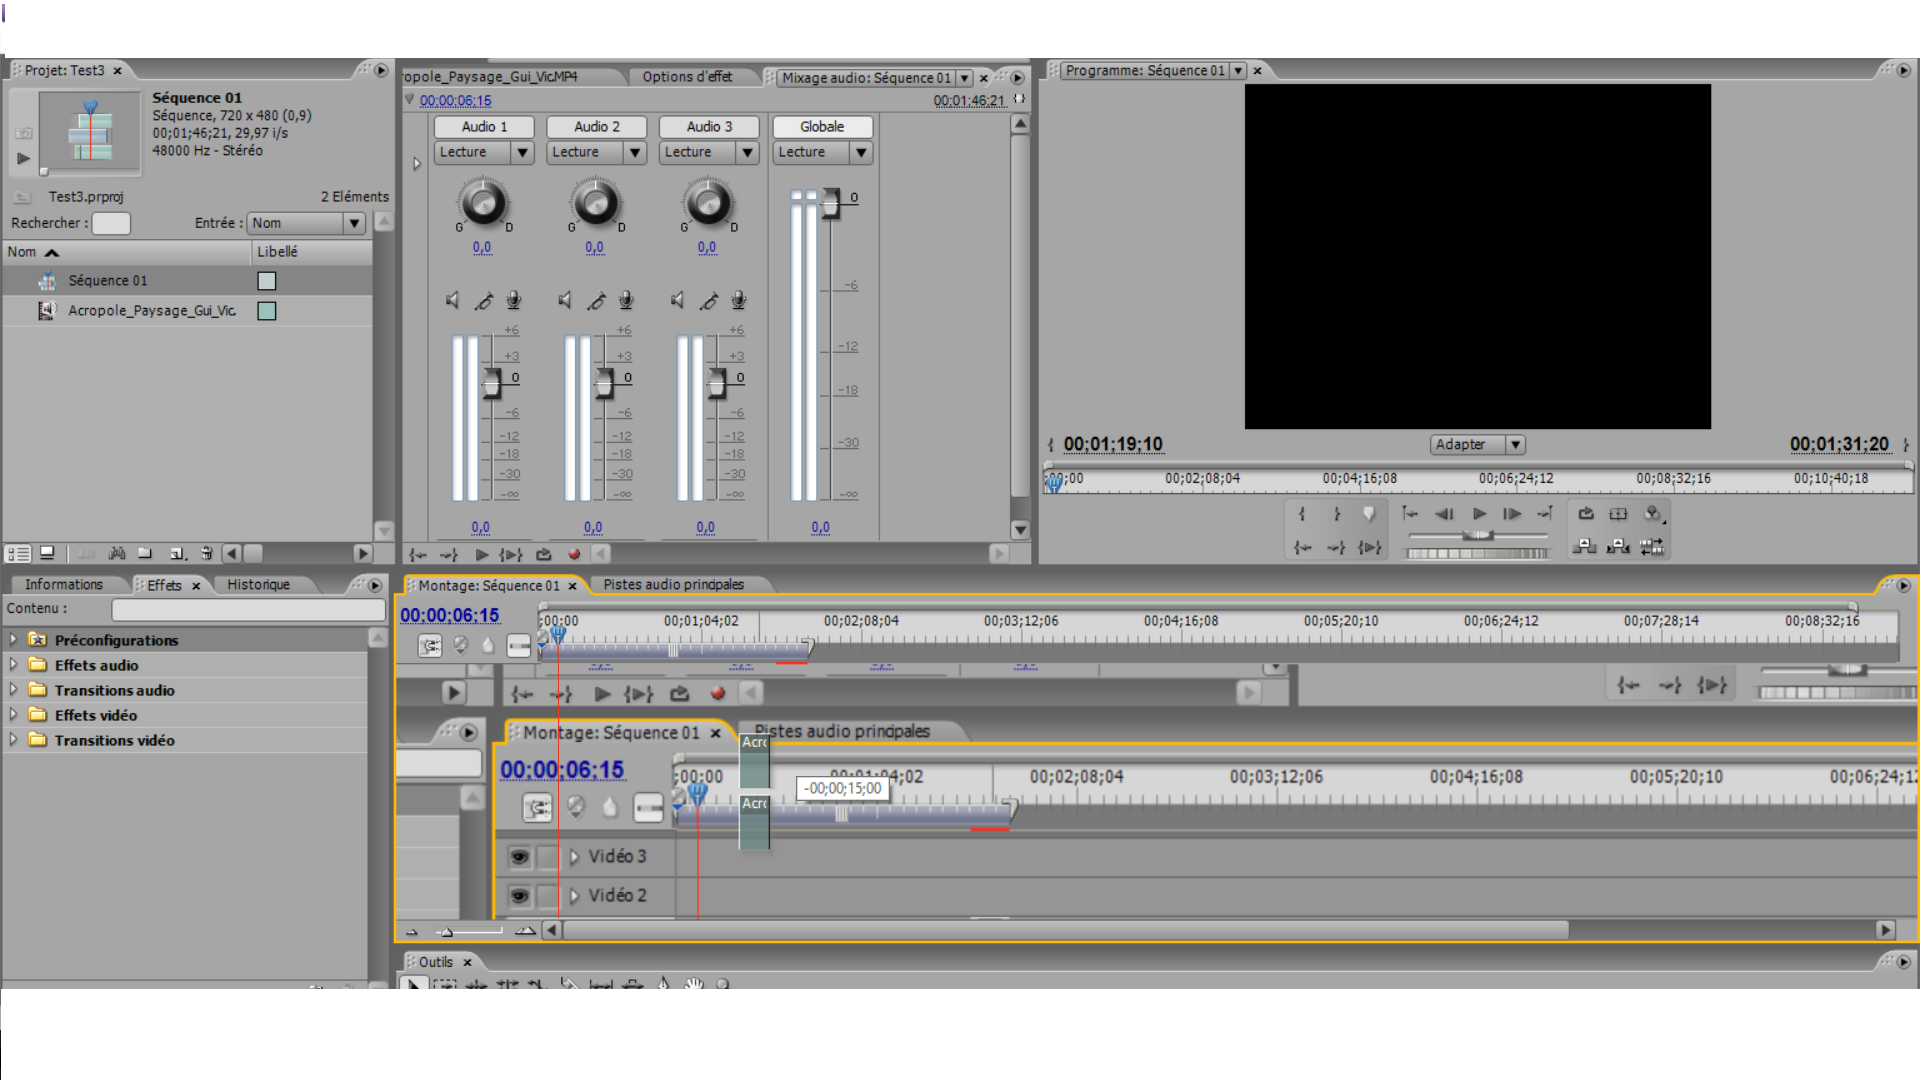
Task: Open the Acropole_Paysage_Gui_Vic.MP4 source tab
Action: tap(490, 77)
